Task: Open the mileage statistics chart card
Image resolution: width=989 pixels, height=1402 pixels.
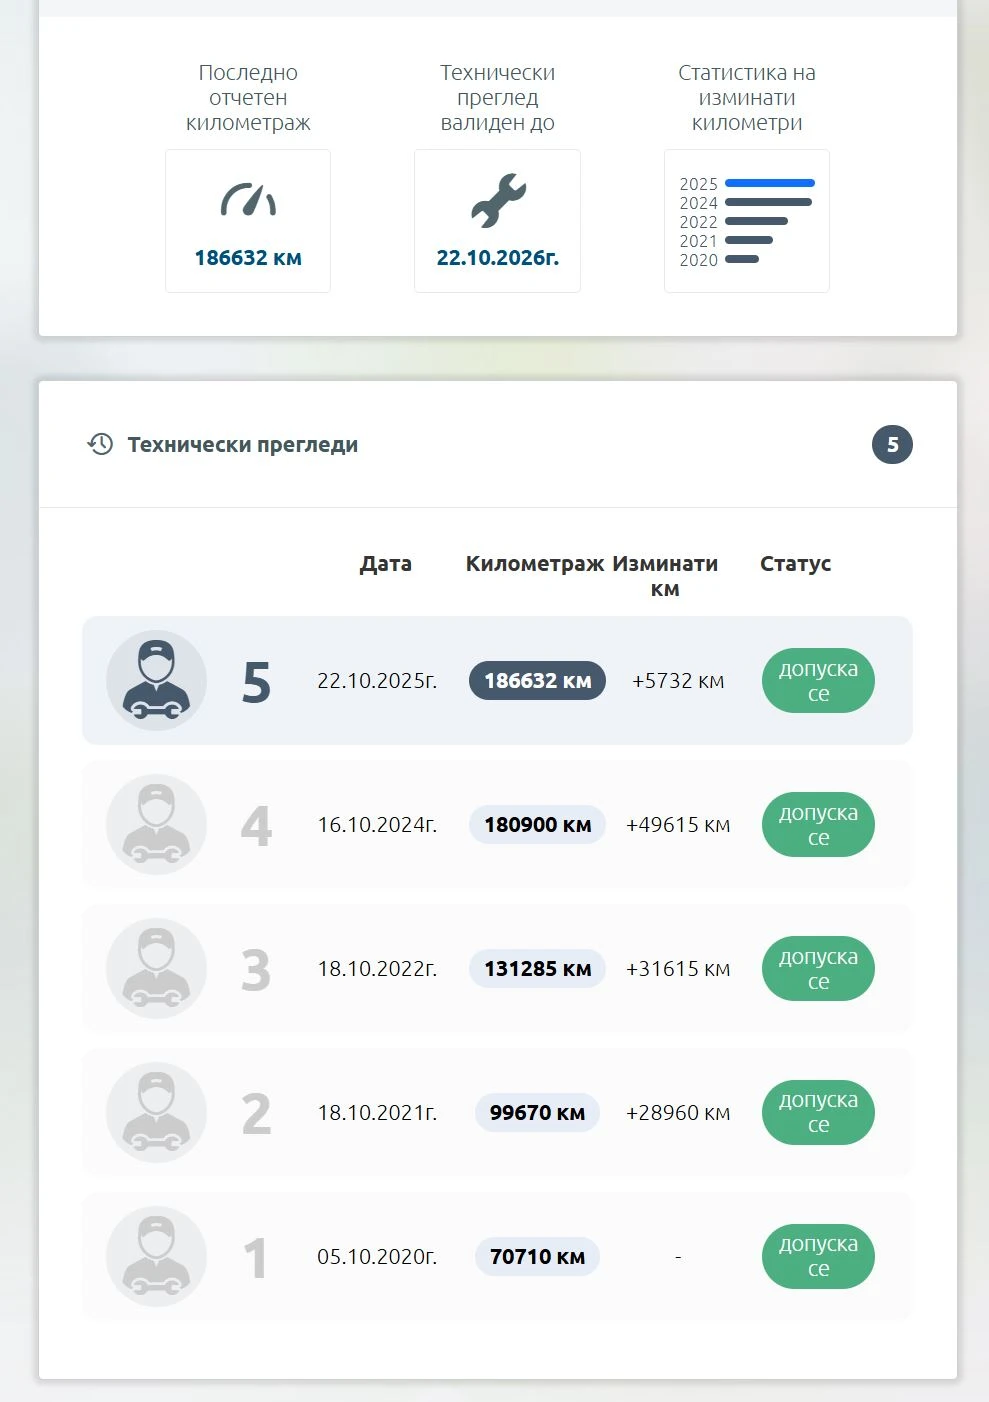Action: click(747, 221)
